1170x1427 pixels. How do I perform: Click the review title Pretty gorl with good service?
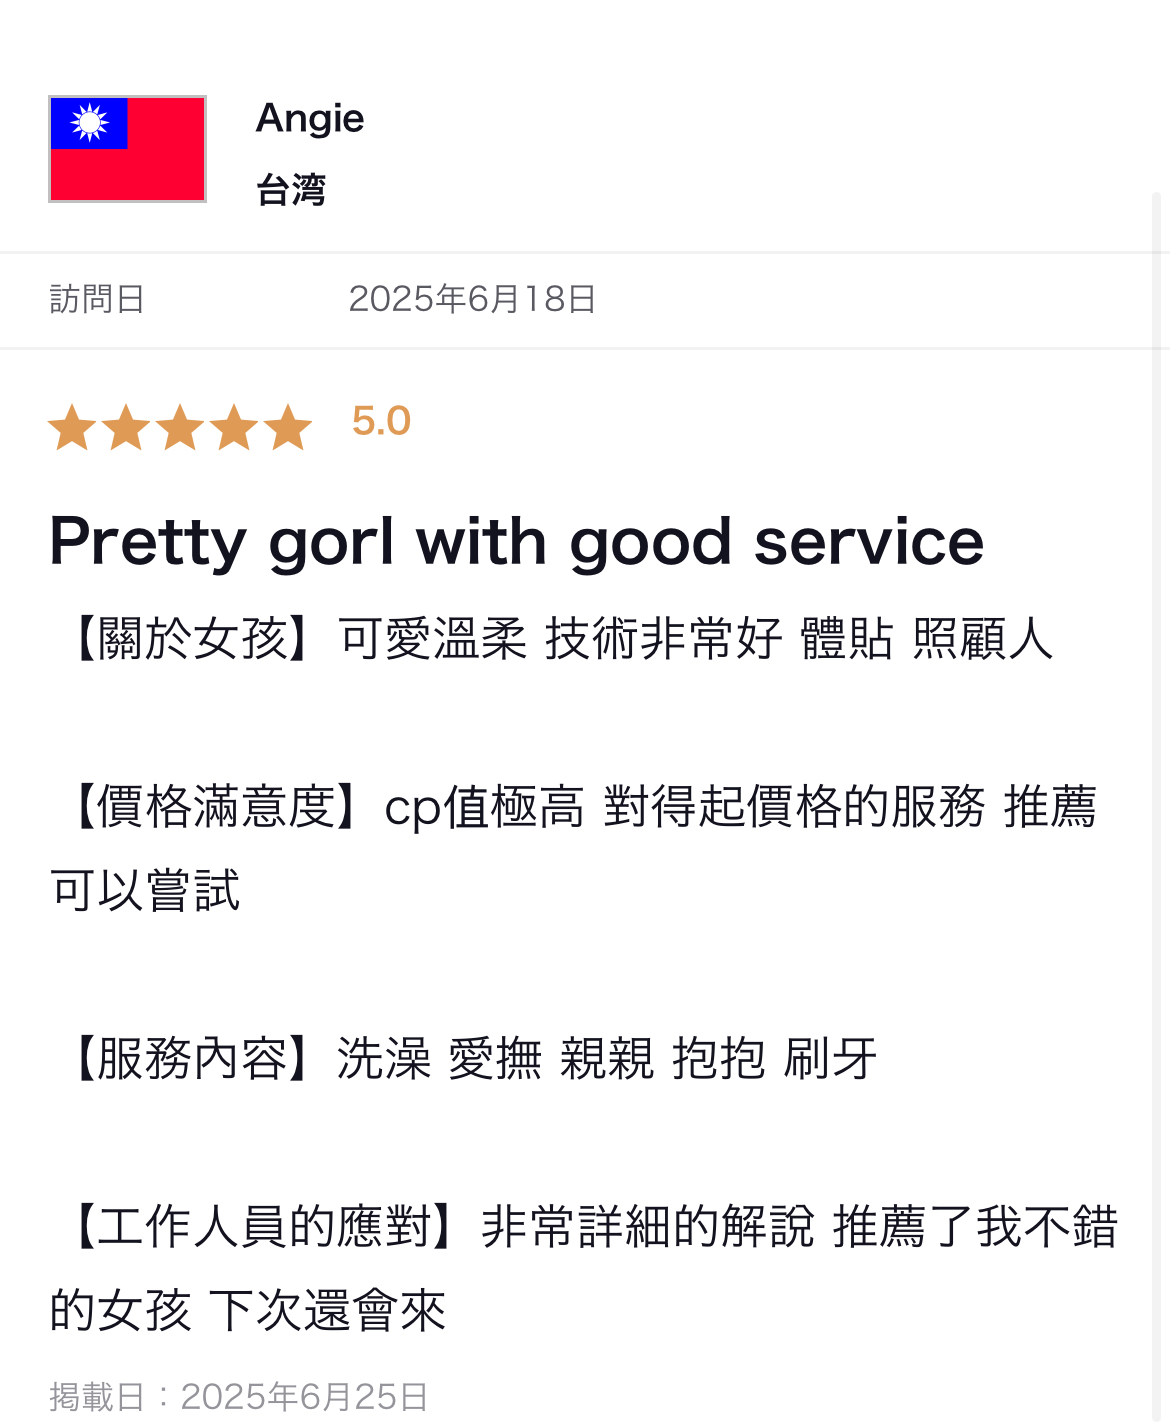tap(517, 542)
